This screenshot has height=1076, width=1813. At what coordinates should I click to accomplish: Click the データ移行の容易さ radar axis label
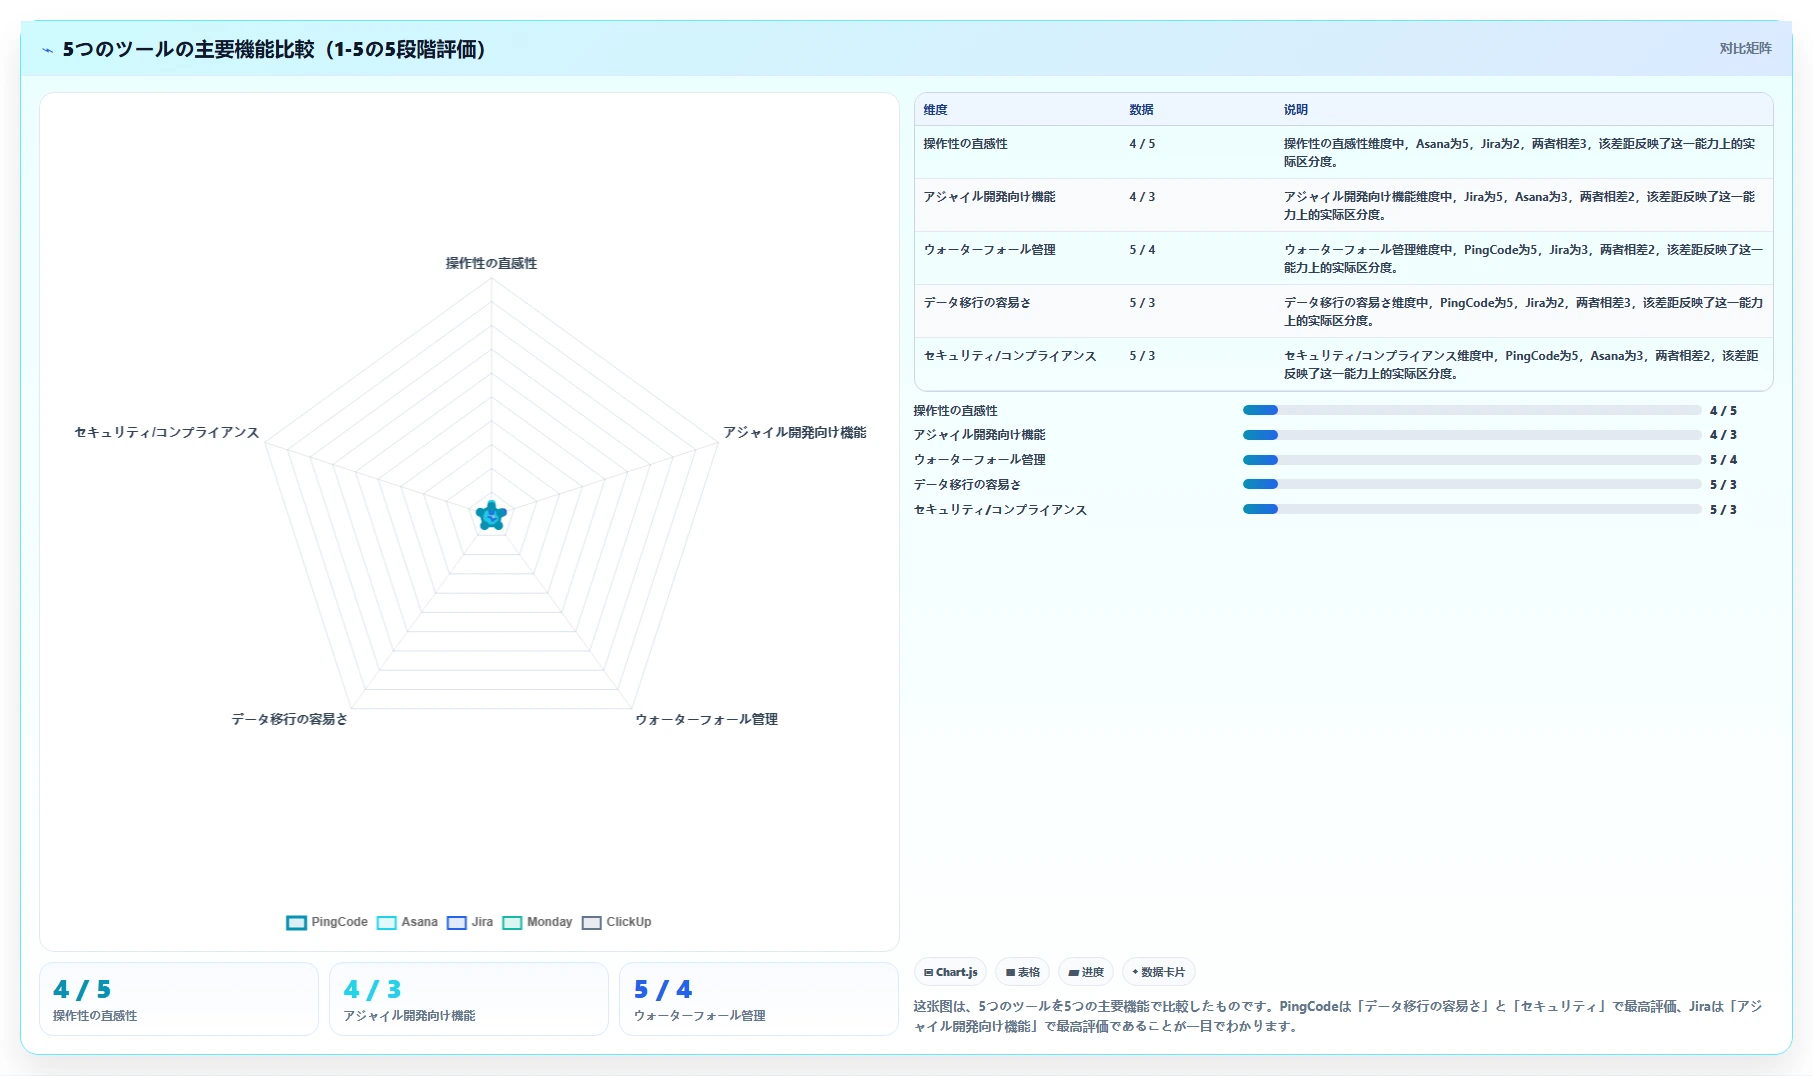click(x=289, y=719)
